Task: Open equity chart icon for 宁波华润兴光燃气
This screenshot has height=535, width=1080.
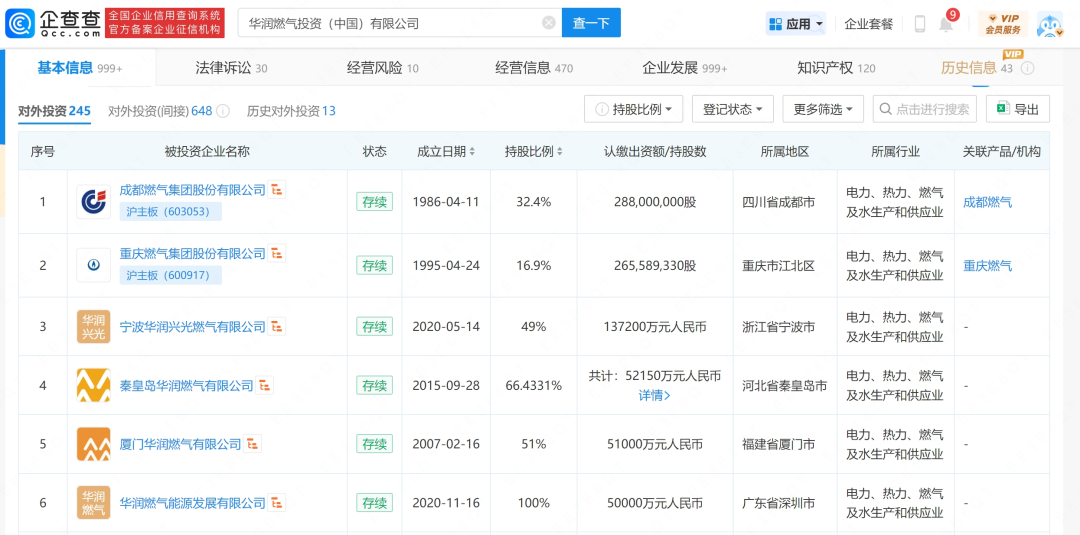Action: (x=276, y=326)
